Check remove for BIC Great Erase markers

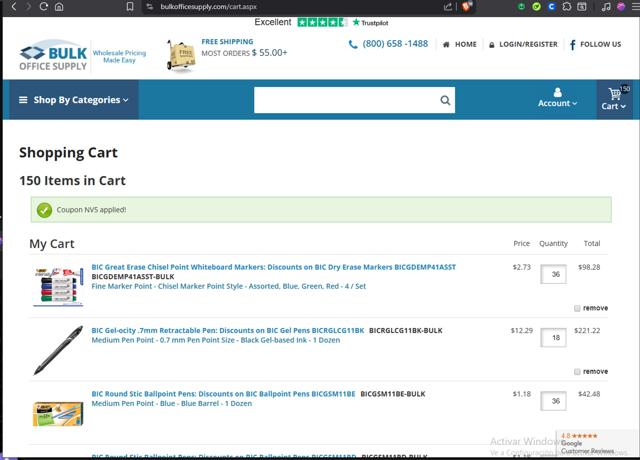pyautogui.click(x=577, y=308)
